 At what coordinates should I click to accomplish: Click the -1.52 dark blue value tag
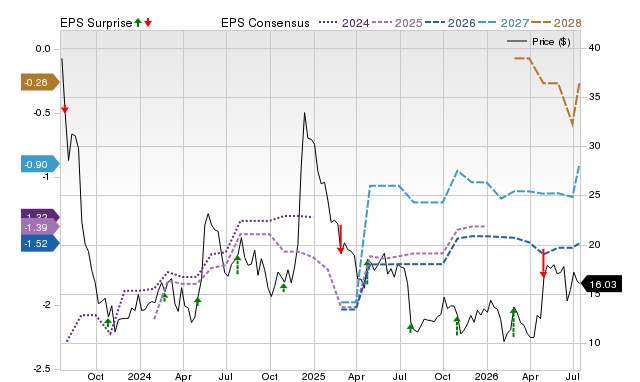pos(40,244)
